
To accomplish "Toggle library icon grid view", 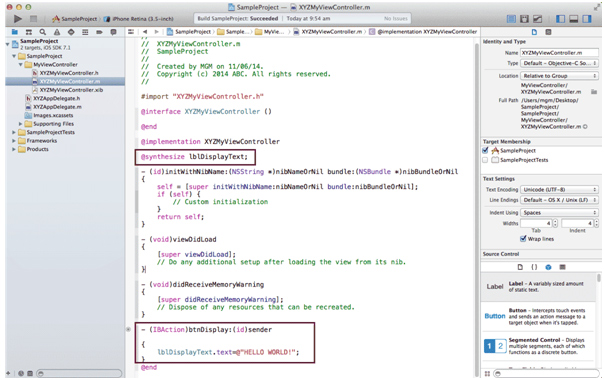I will click(x=487, y=373).
